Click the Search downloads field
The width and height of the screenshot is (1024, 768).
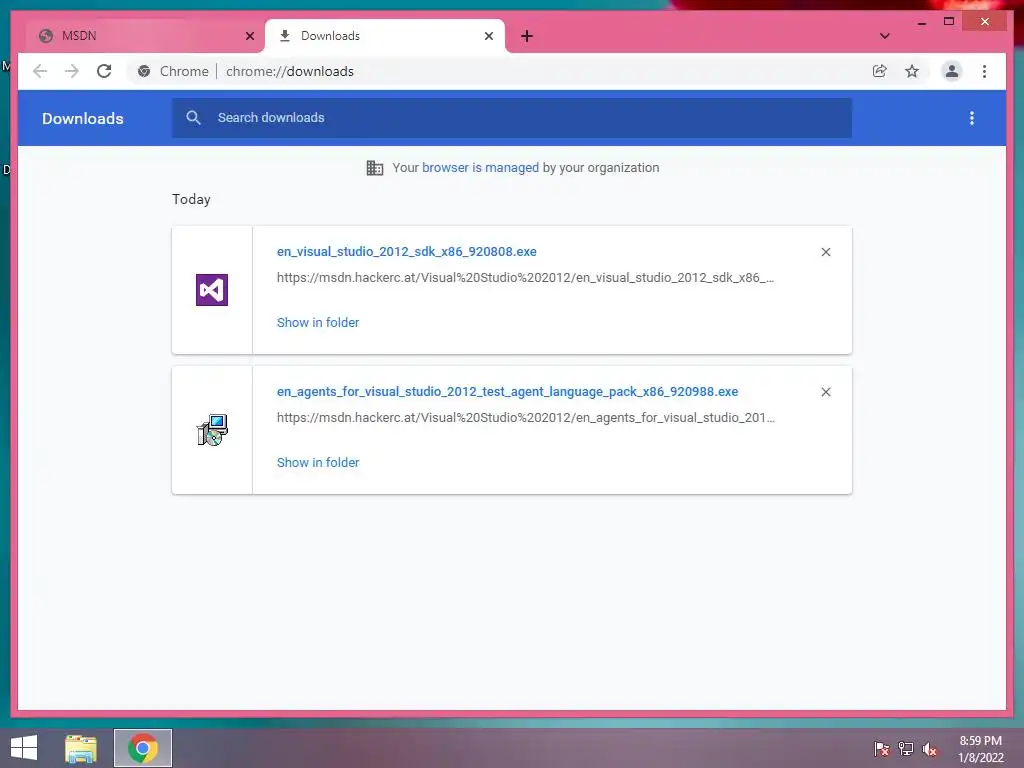click(511, 118)
